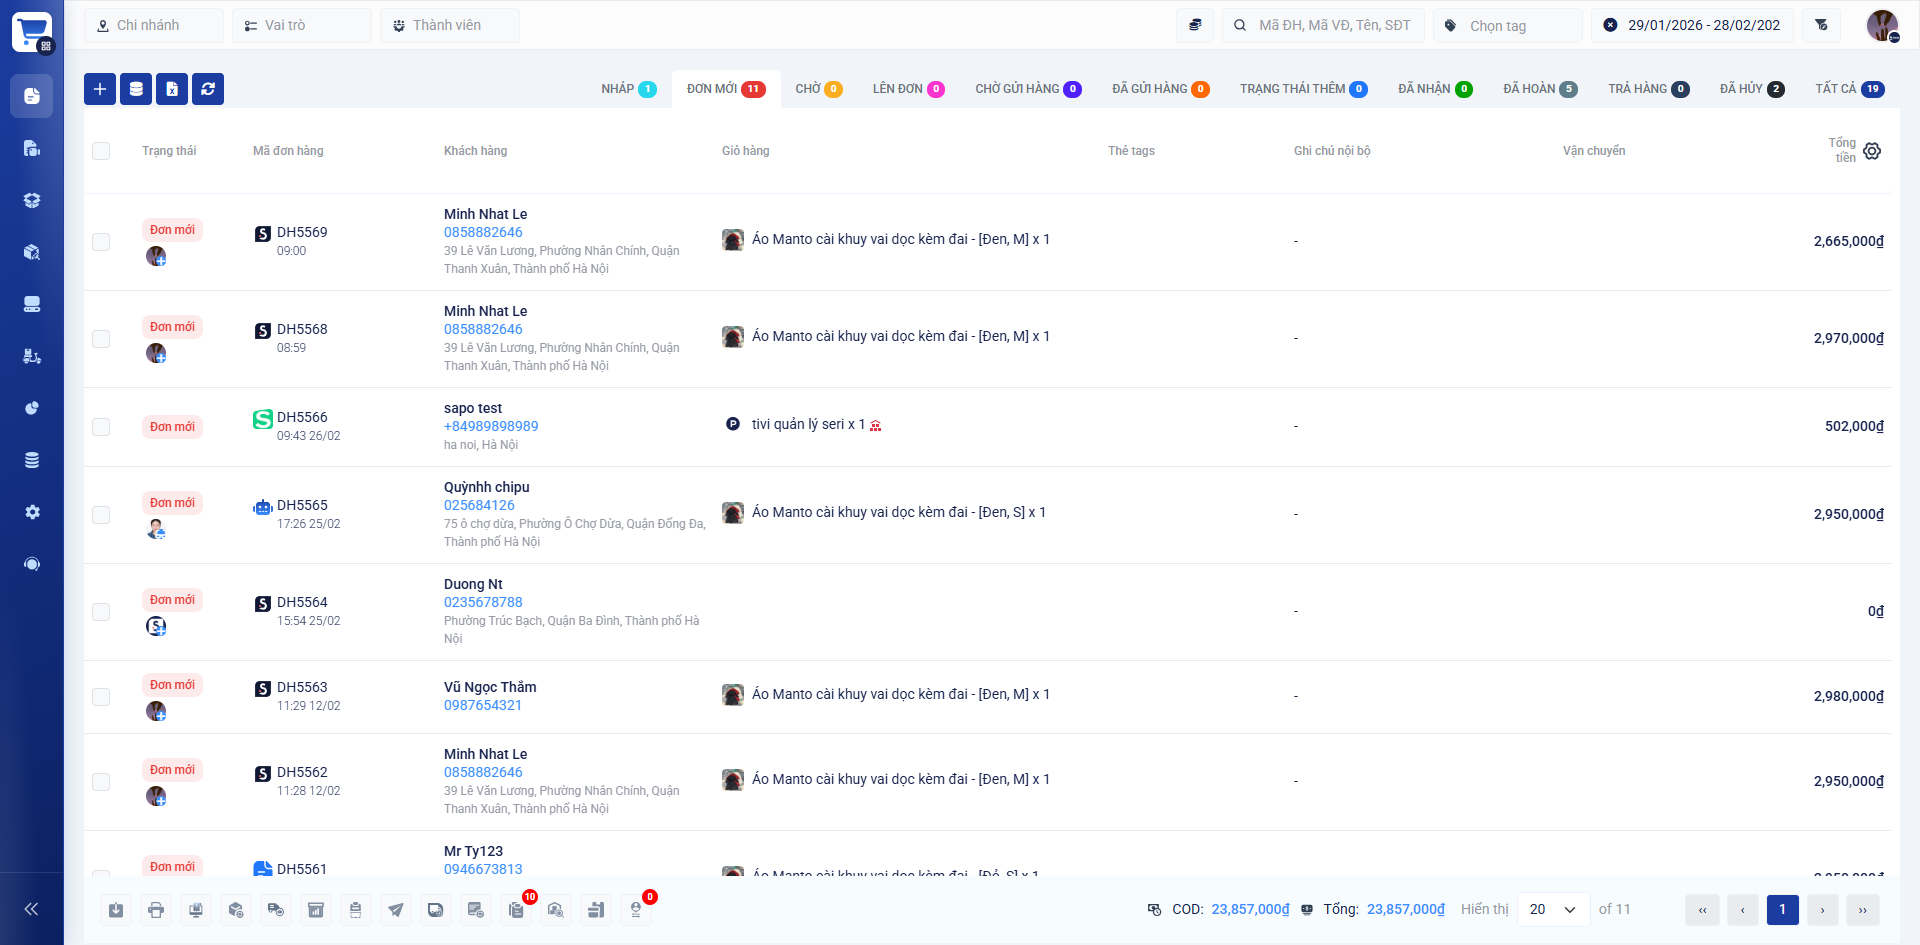Check the box for order DH5565
This screenshot has height=945, width=1920.
101,515
